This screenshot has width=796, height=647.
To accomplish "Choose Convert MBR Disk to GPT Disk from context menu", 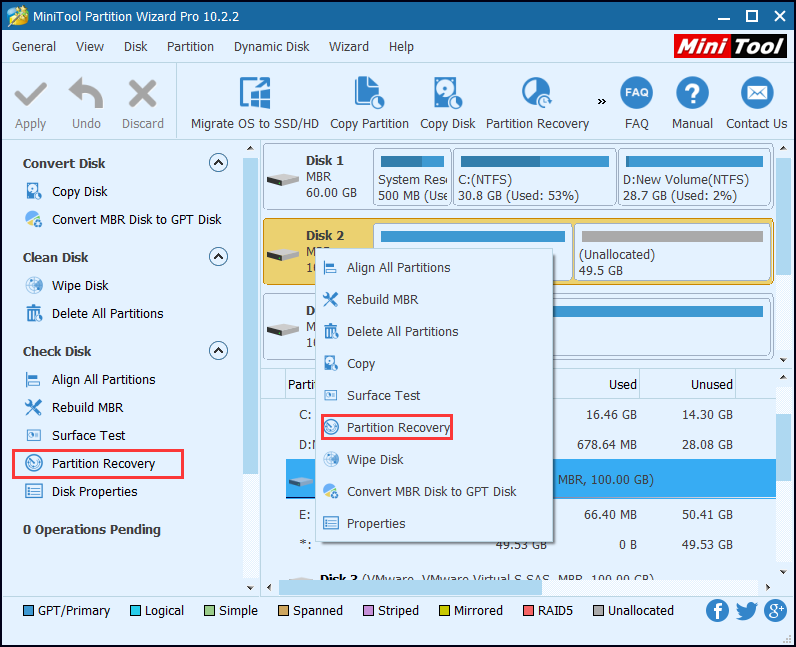I will click(x=434, y=492).
